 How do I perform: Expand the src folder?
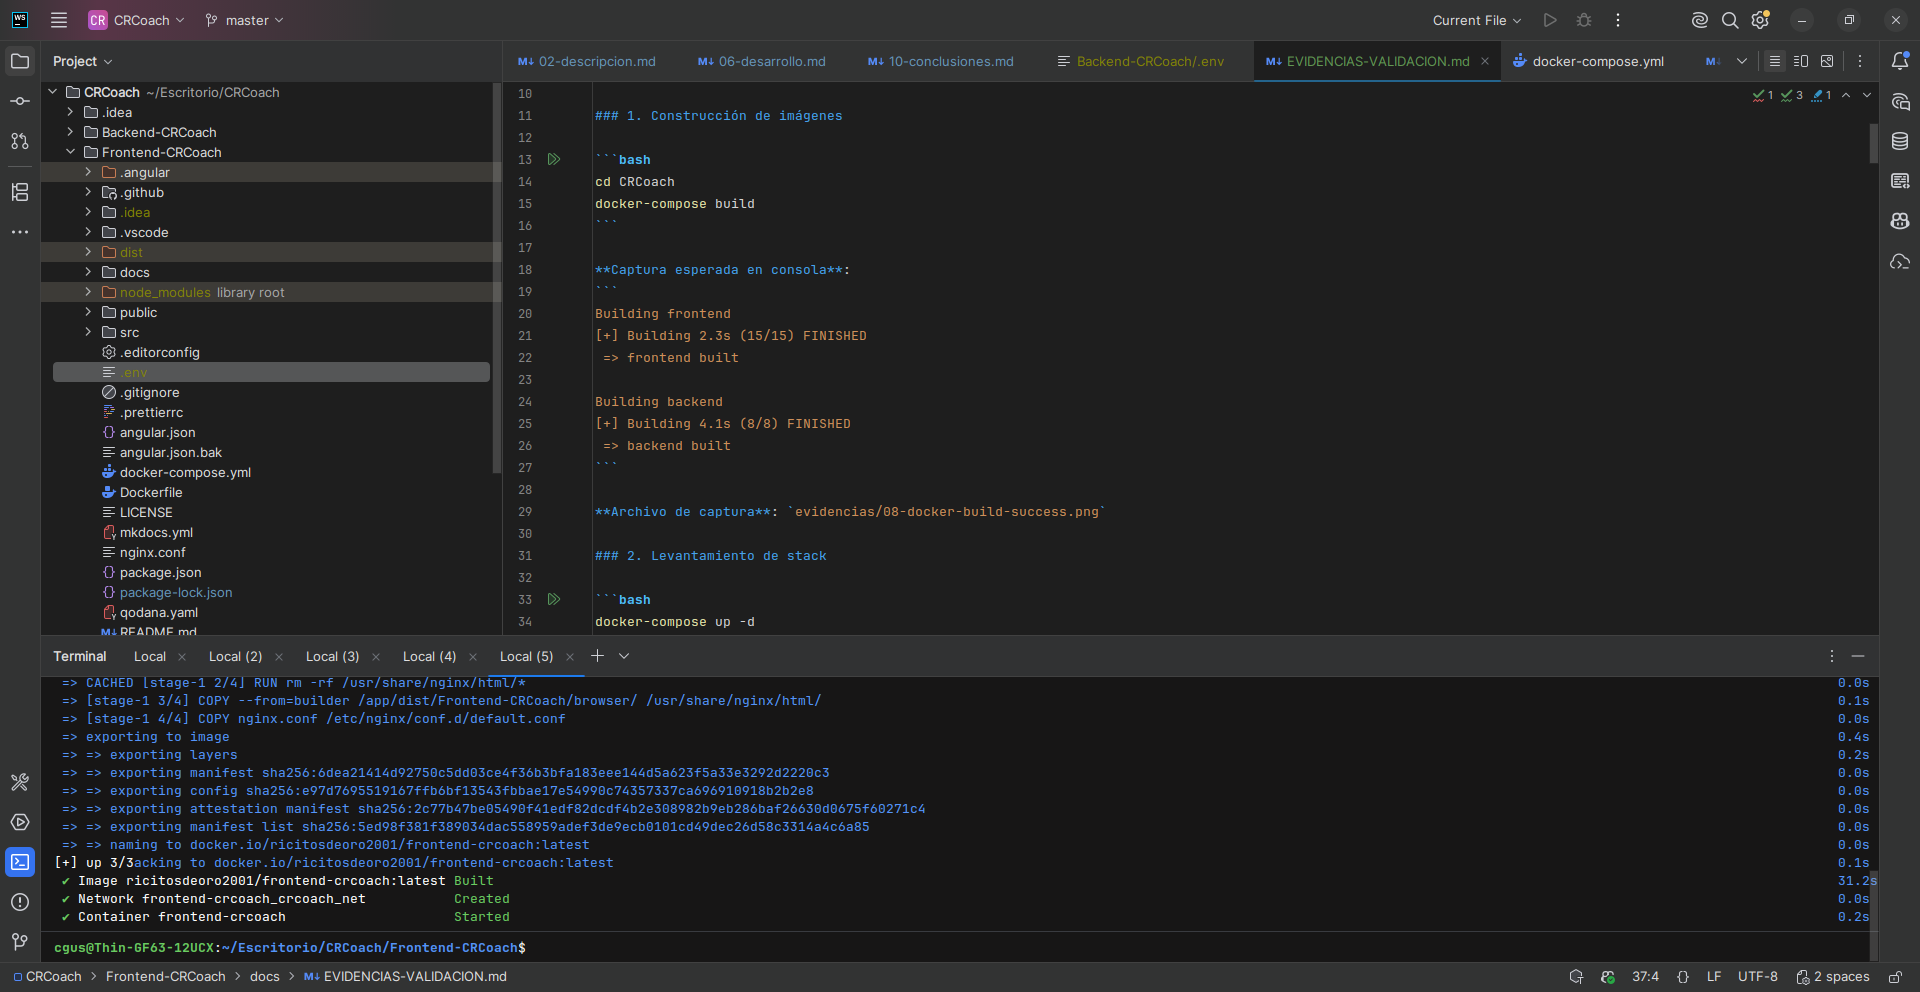tap(88, 332)
